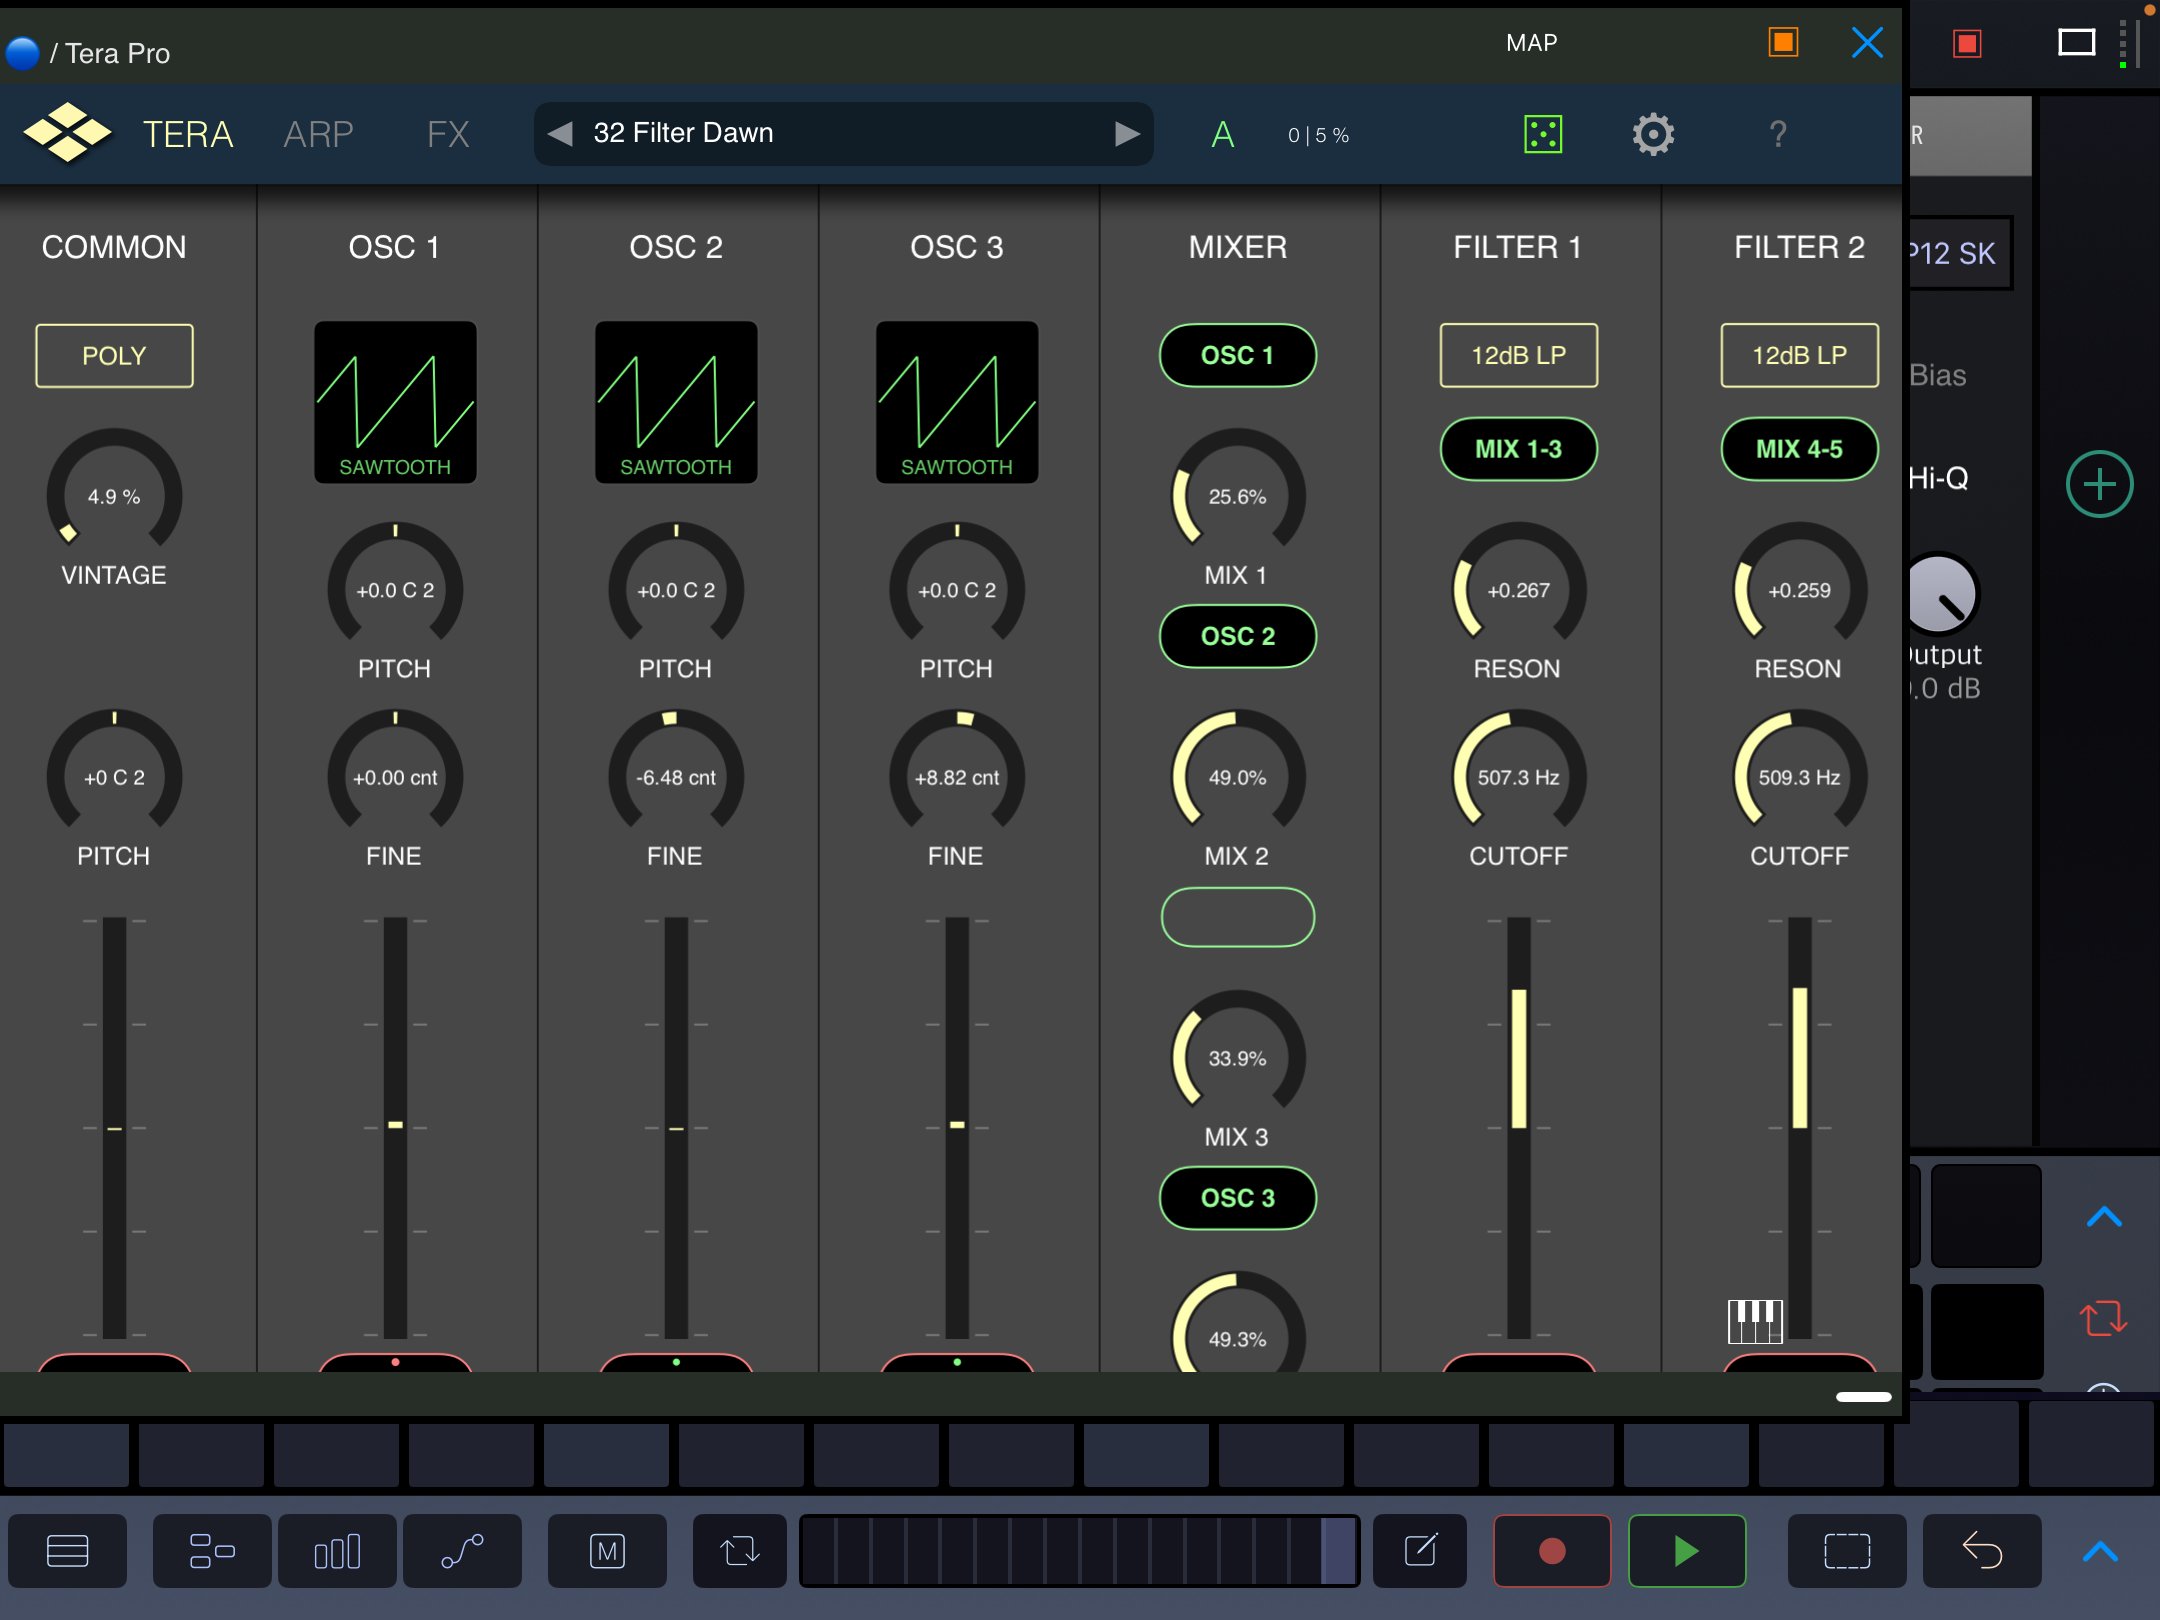Click the COMMON vertical slider track
This screenshot has height=1620, width=2160.
[x=114, y=1127]
